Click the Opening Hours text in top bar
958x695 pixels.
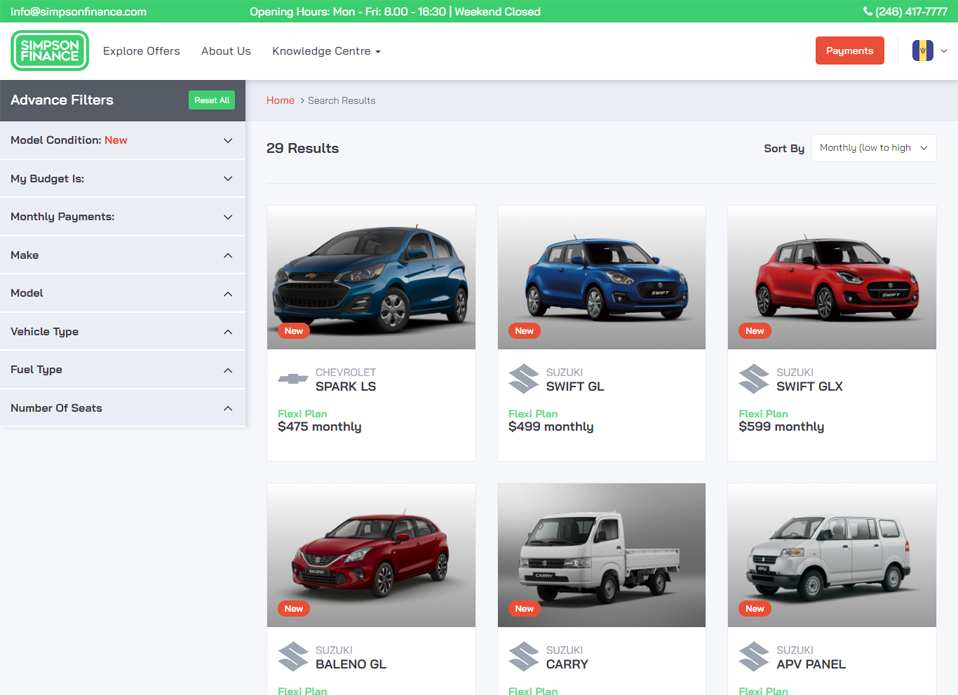395,12
